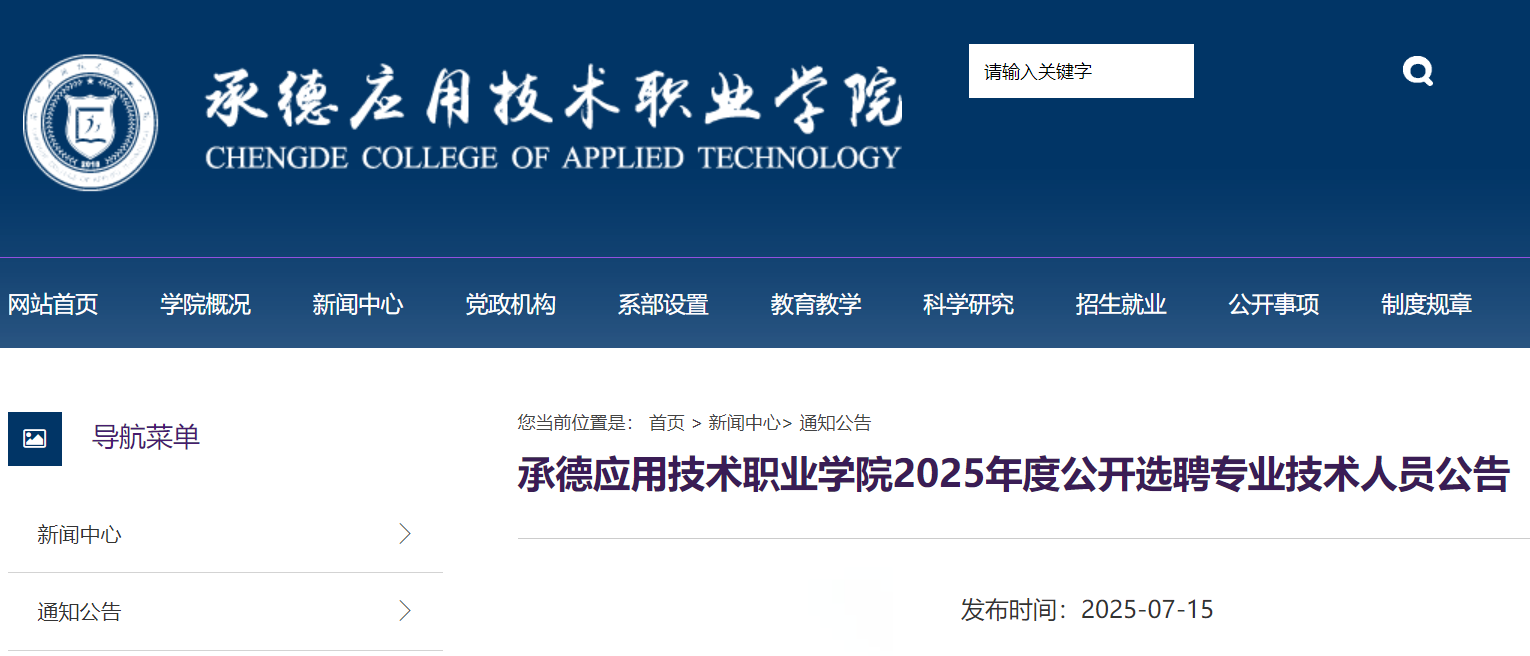Click the 2025年度公开选聘 announcement headline
Image resolution: width=1530 pixels, height=656 pixels.
[x=1013, y=475]
